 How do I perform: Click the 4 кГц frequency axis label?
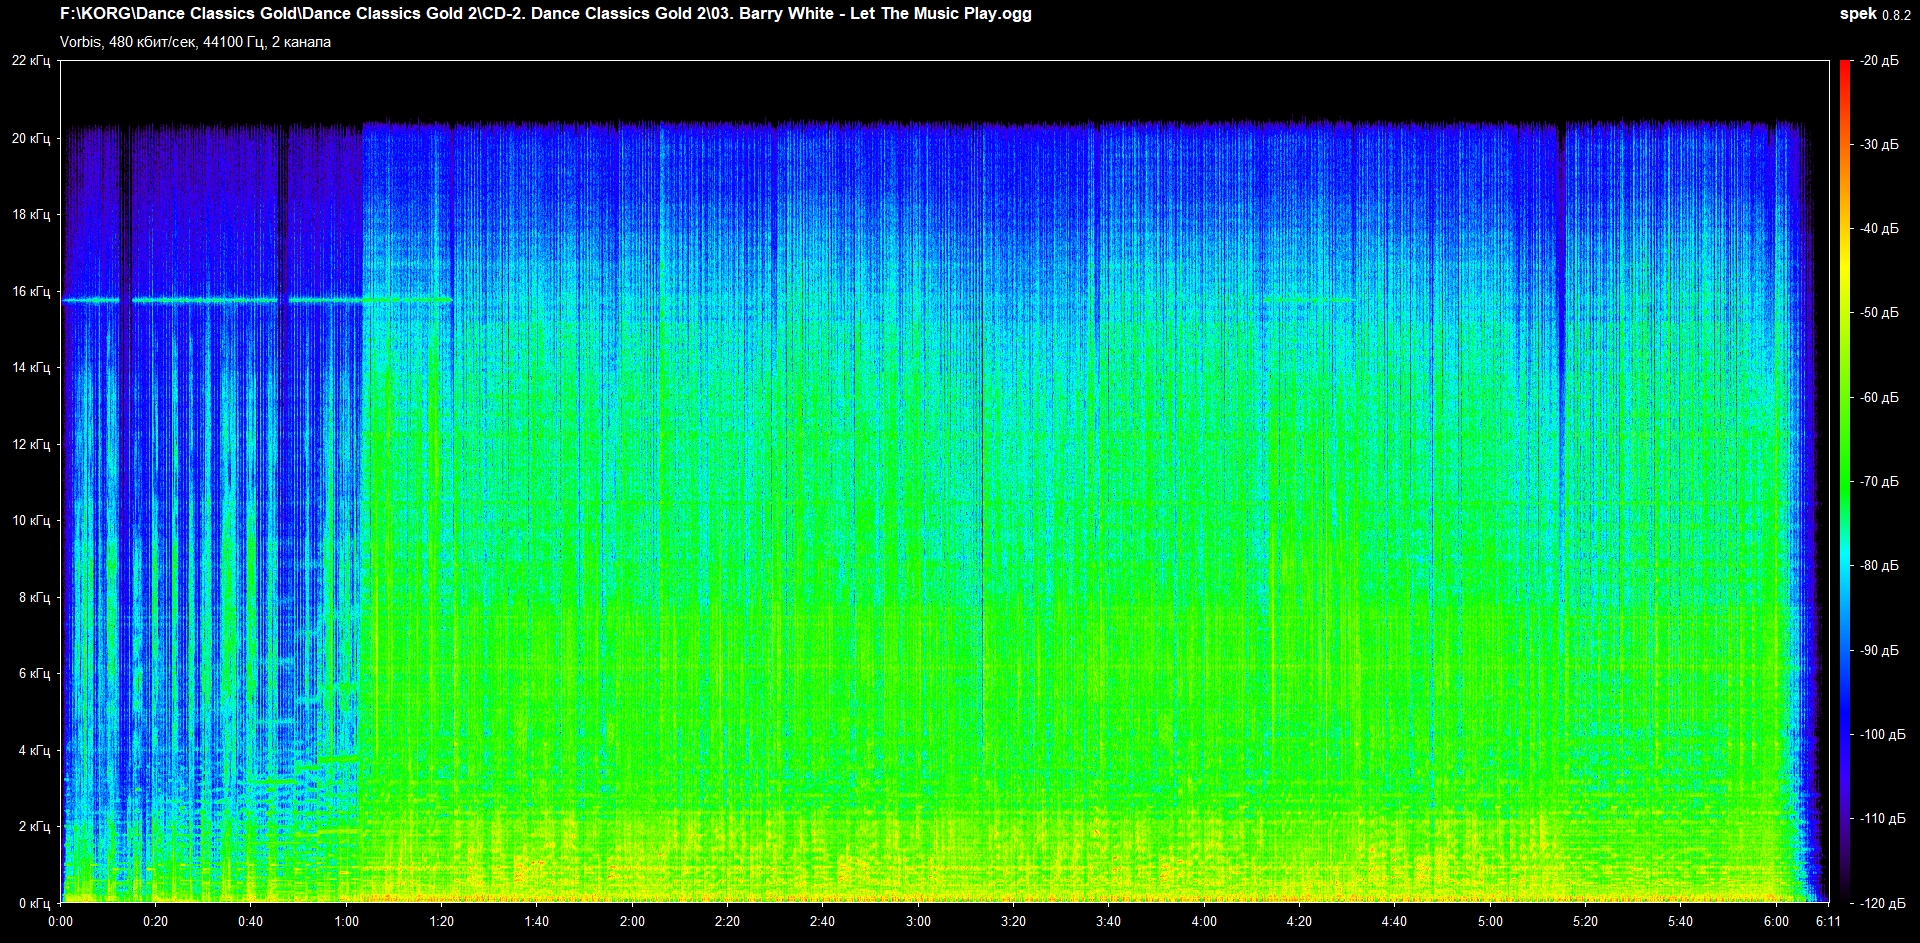point(34,750)
